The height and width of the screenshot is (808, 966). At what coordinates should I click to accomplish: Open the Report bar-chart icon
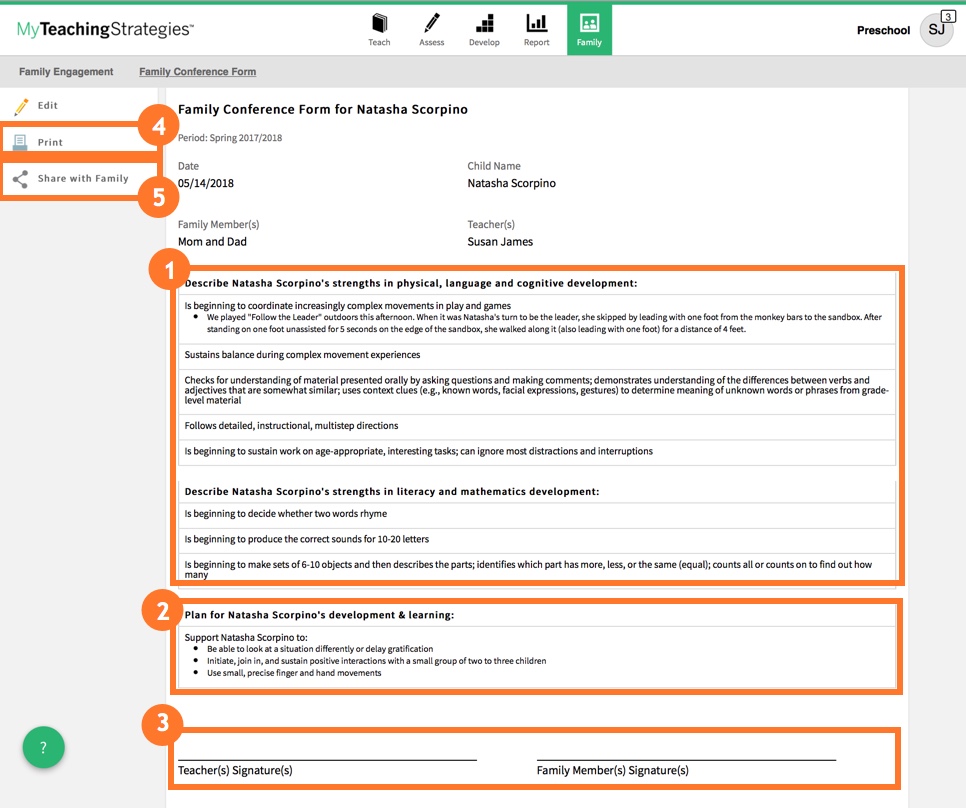pos(537,22)
